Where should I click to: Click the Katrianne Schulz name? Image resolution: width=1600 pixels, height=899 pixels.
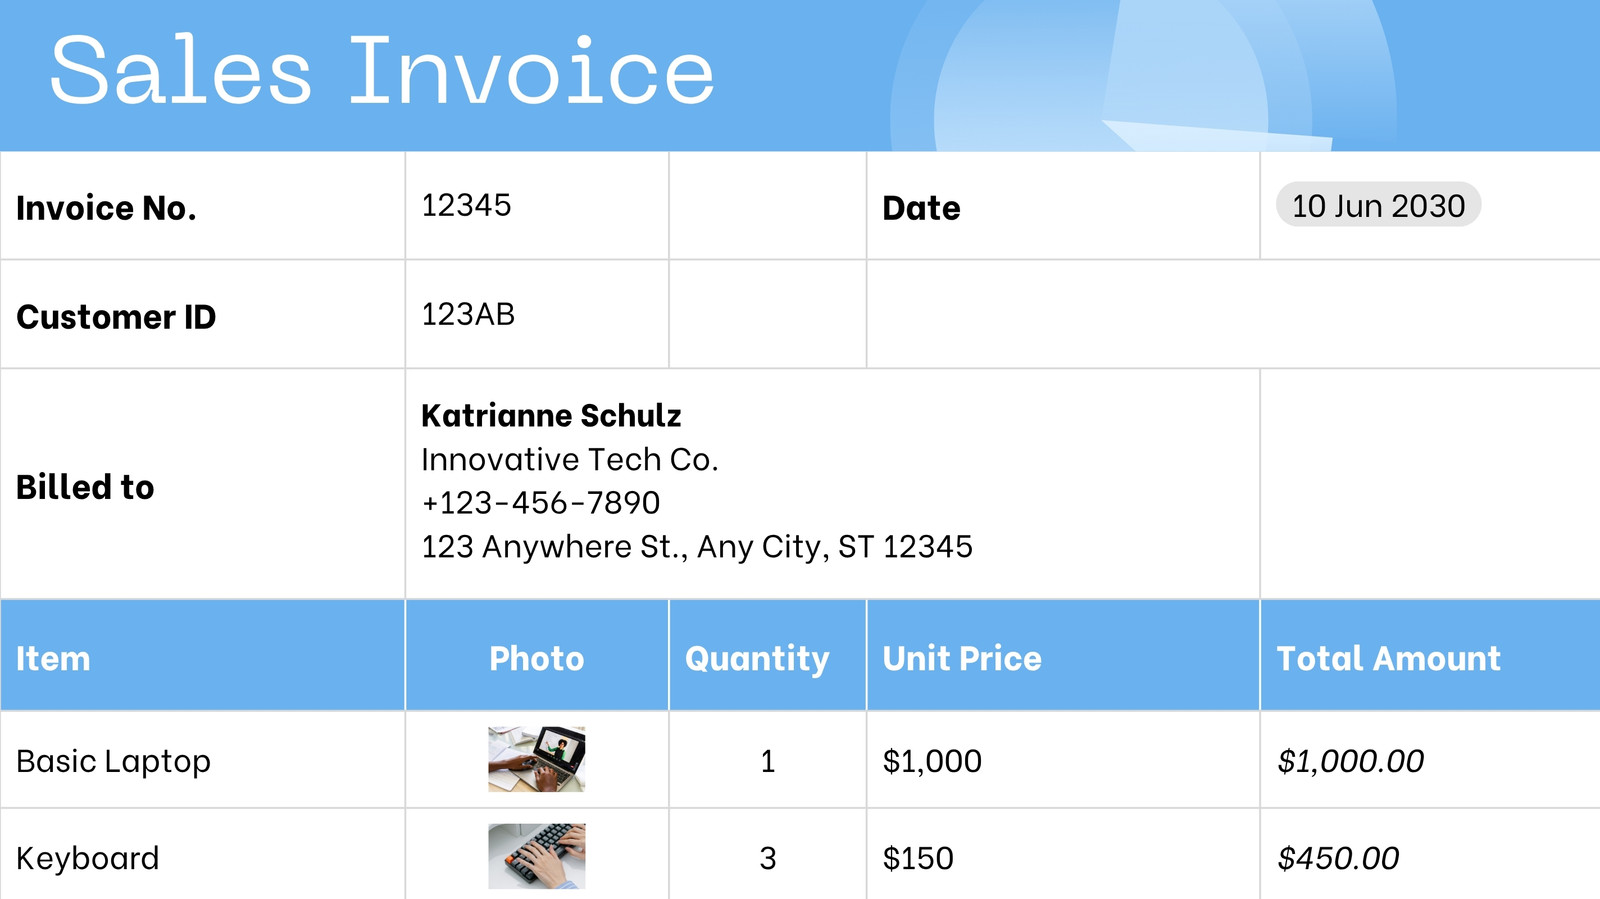551,415
